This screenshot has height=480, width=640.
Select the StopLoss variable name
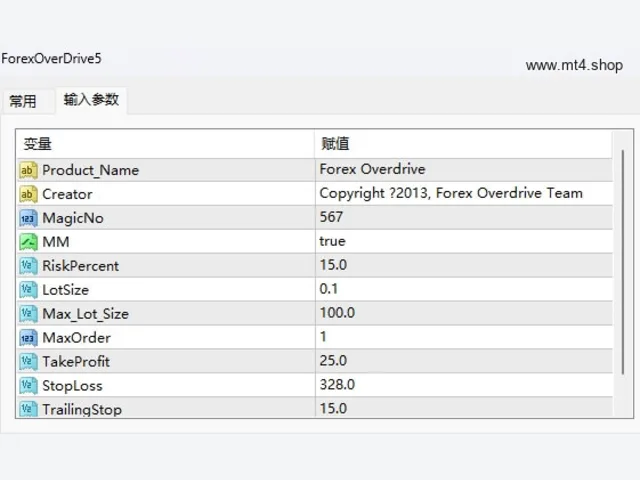pos(72,386)
